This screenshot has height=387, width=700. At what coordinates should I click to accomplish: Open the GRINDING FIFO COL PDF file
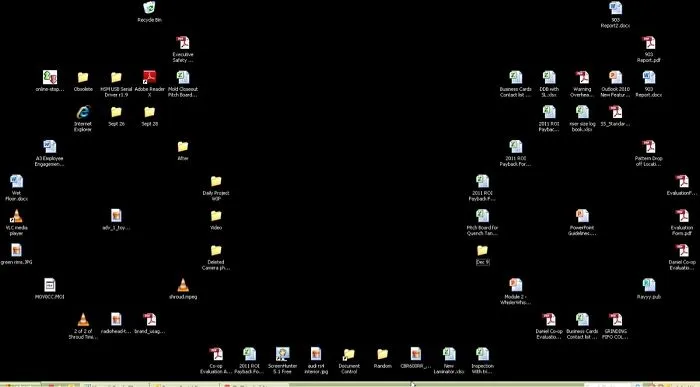(616, 320)
